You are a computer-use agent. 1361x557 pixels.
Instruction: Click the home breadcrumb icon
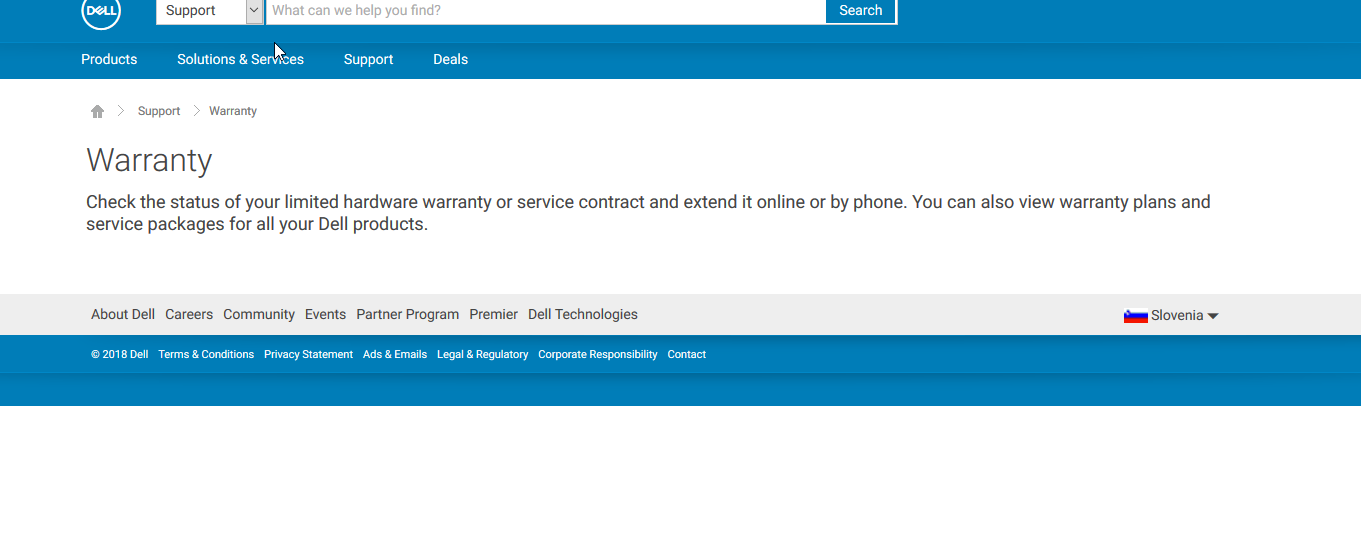coord(97,111)
